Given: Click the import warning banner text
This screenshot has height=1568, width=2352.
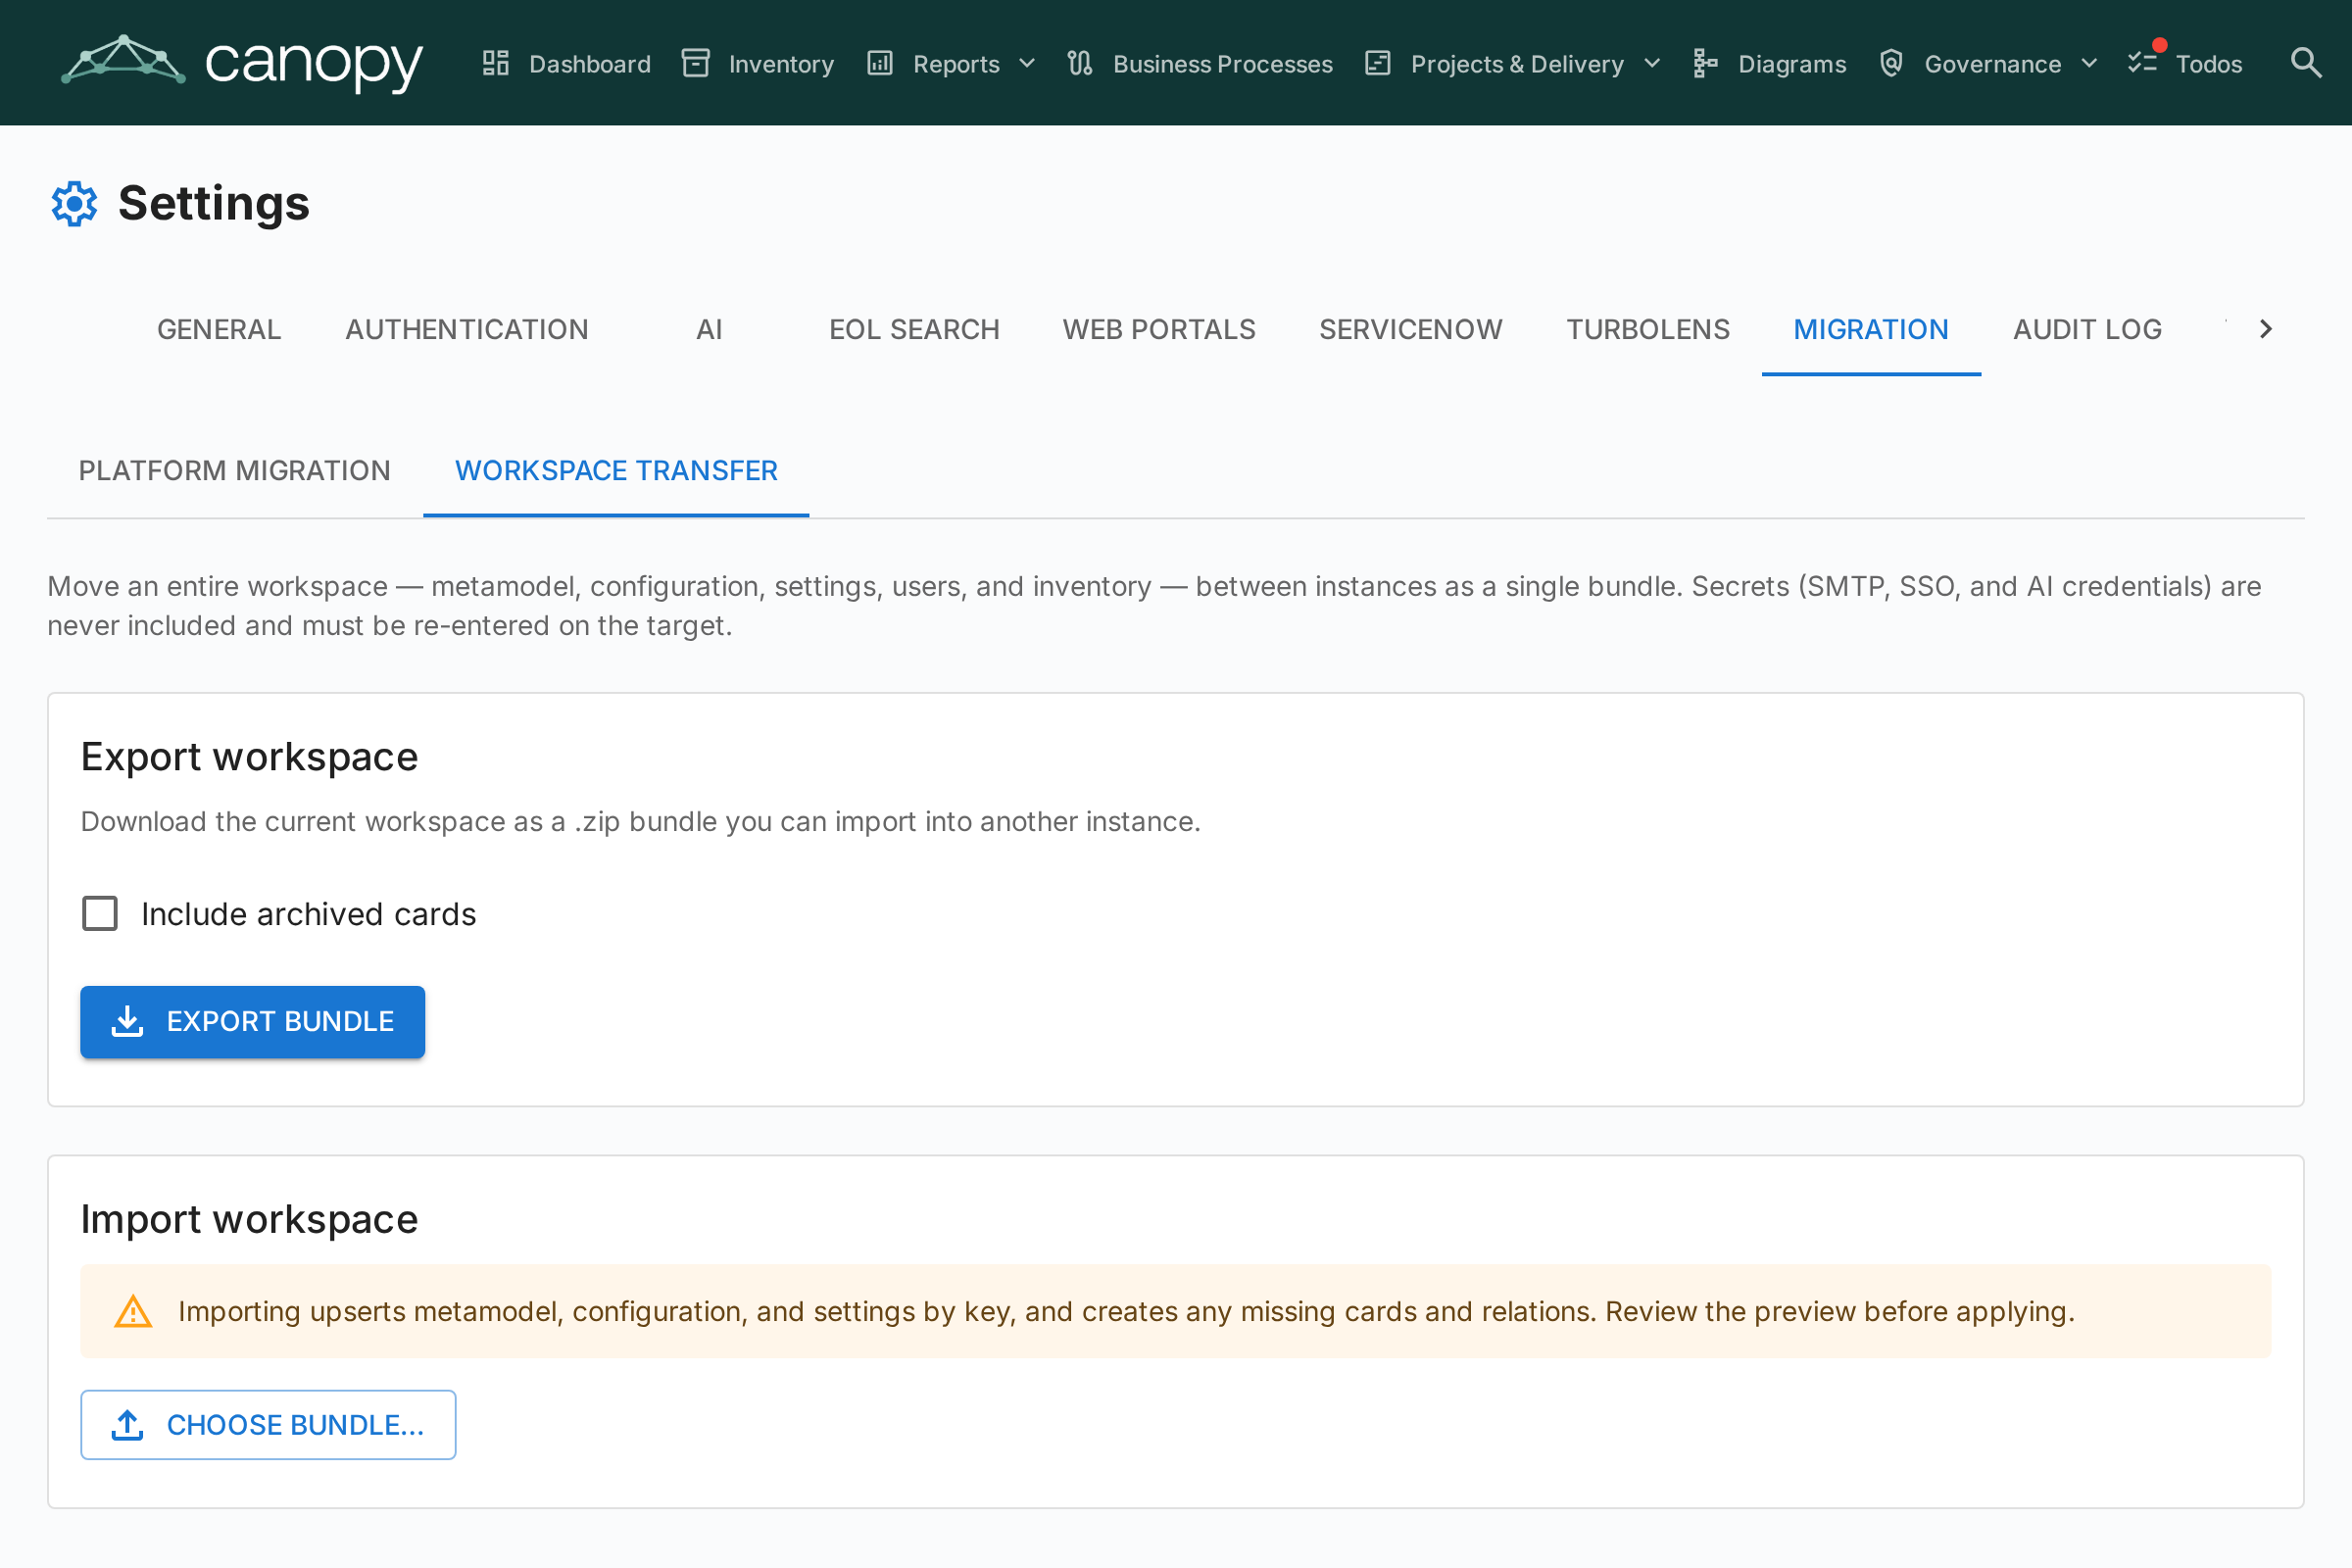Looking at the screenshot, I should click(x=1126, y=1311).
